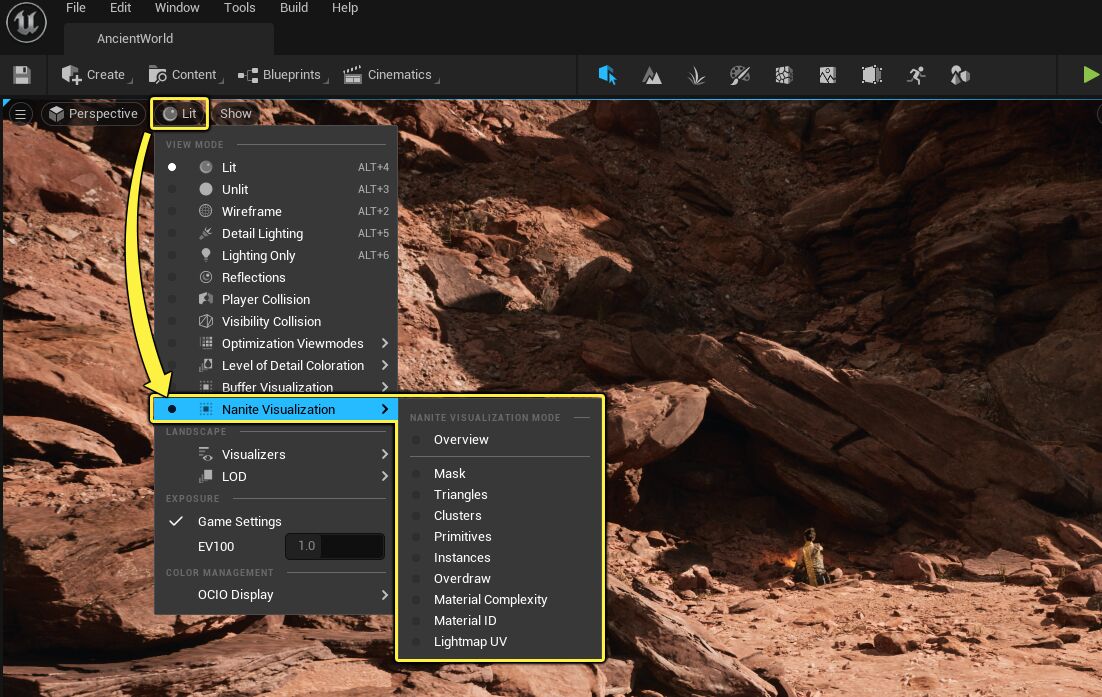
Task: Select the Overview Nanite mode radio button
Action: point(416,440)
